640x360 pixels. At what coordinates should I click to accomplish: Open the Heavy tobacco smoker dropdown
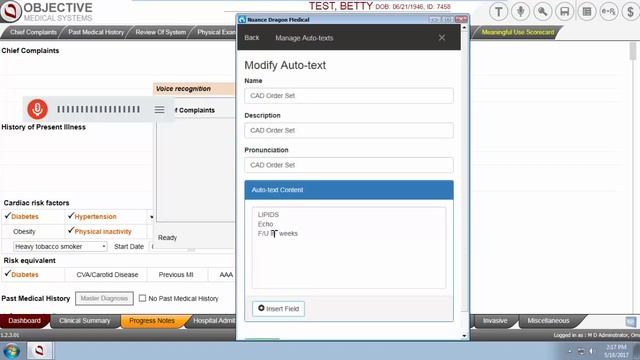60,247
